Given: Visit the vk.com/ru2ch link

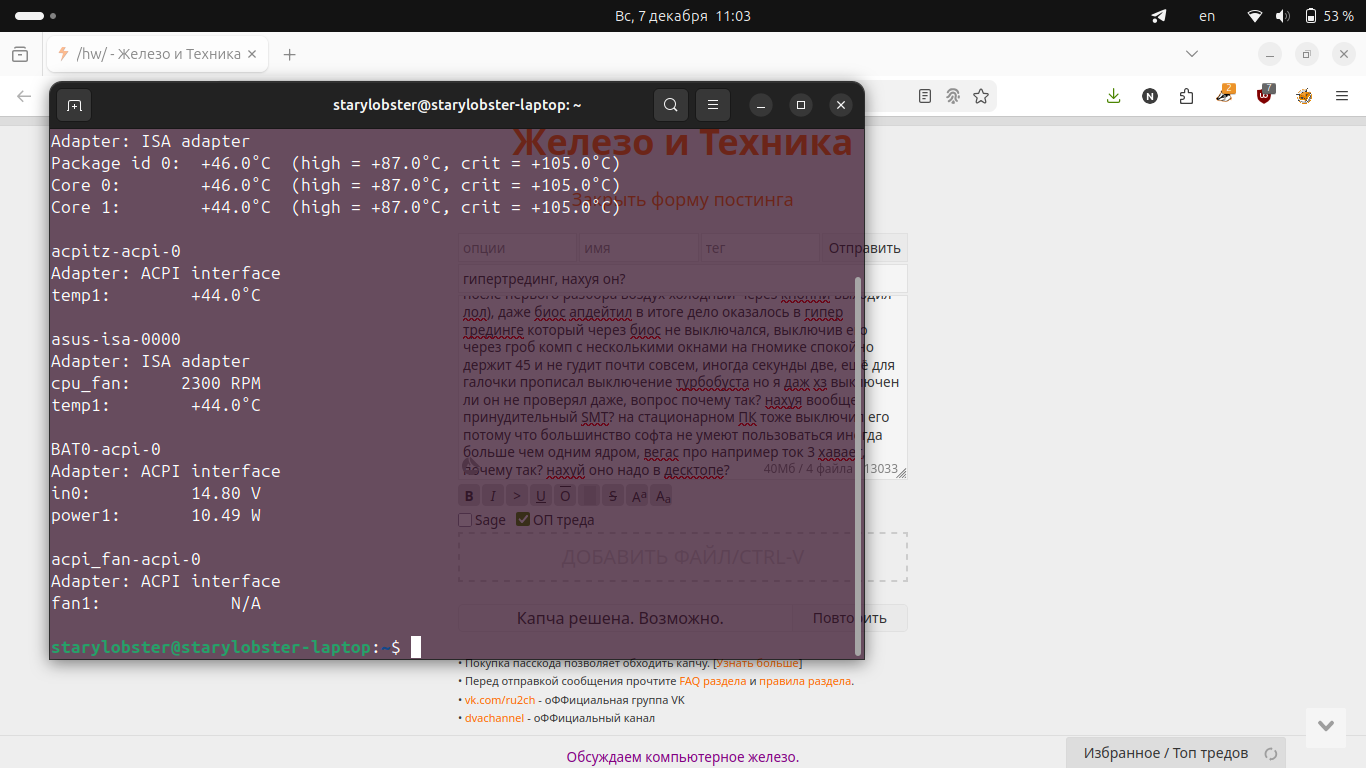Looking at the screenshot, I should tap(500, 700).
